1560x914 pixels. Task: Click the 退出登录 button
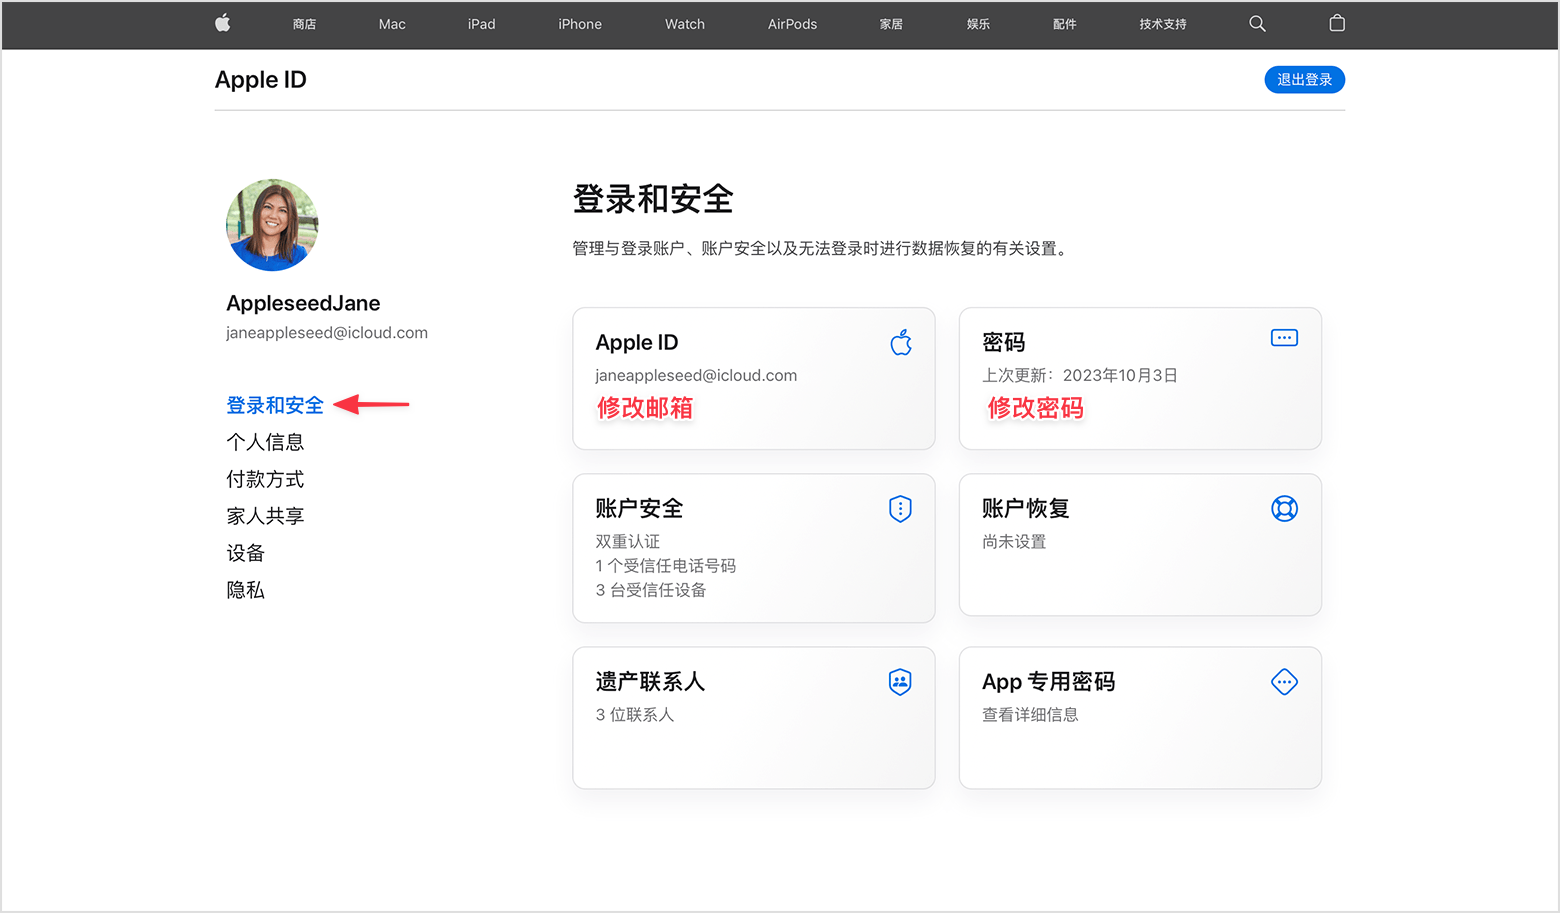[1304, 79]
